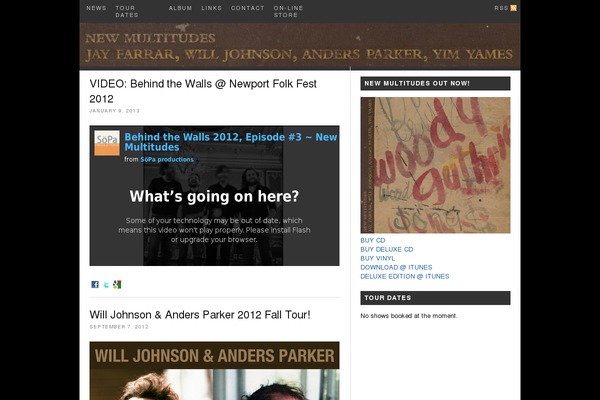Screen dimensions: 600x400
Task: Go to the Album page
Action: click(180, 8)
